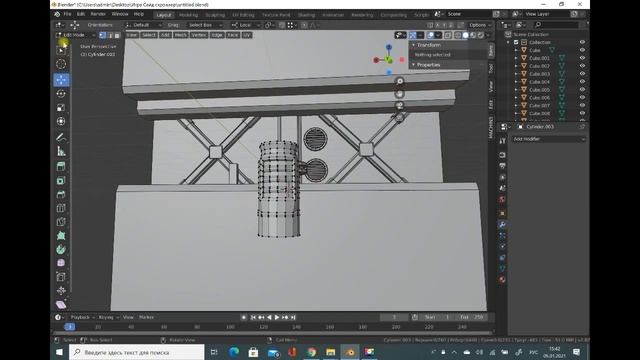Toggle the camera view icon
The height and width of the screenshot is (360, 640).
[x=400, y=106]
